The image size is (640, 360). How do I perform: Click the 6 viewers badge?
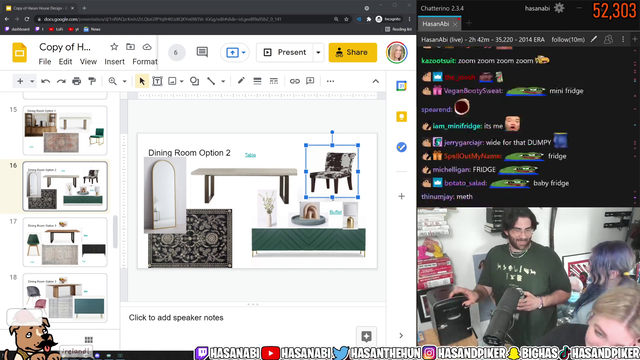(176, 52)
